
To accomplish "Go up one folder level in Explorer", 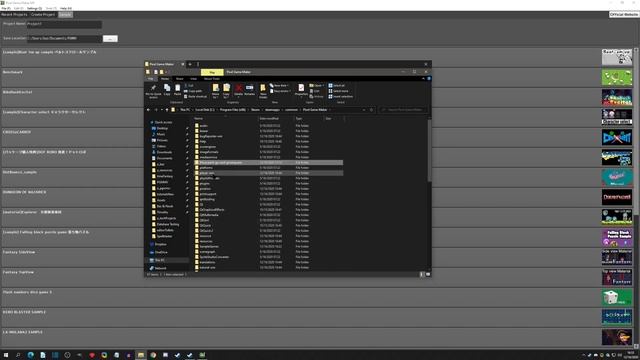I will point(167,110).
